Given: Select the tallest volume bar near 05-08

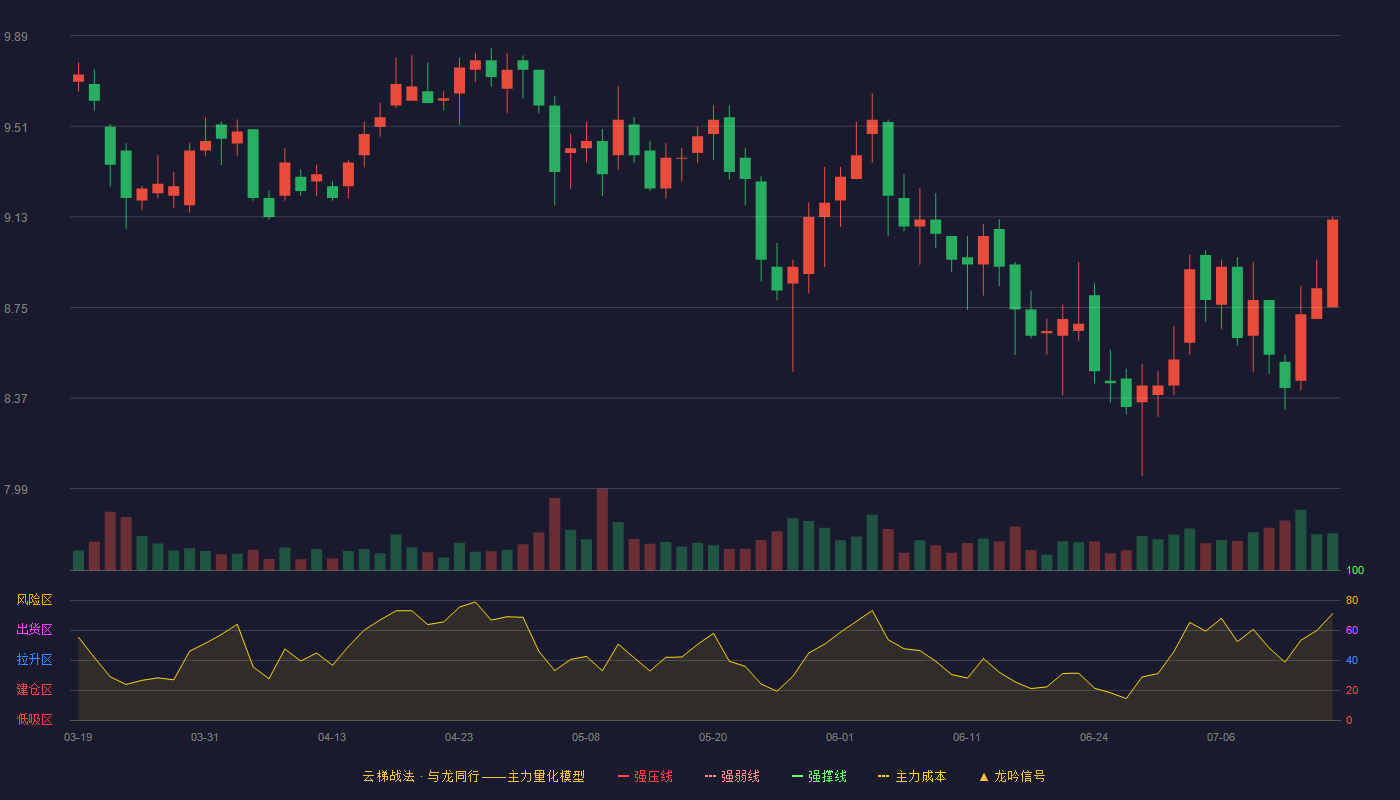Looking at the screenshot, I should tap(602, 529).
